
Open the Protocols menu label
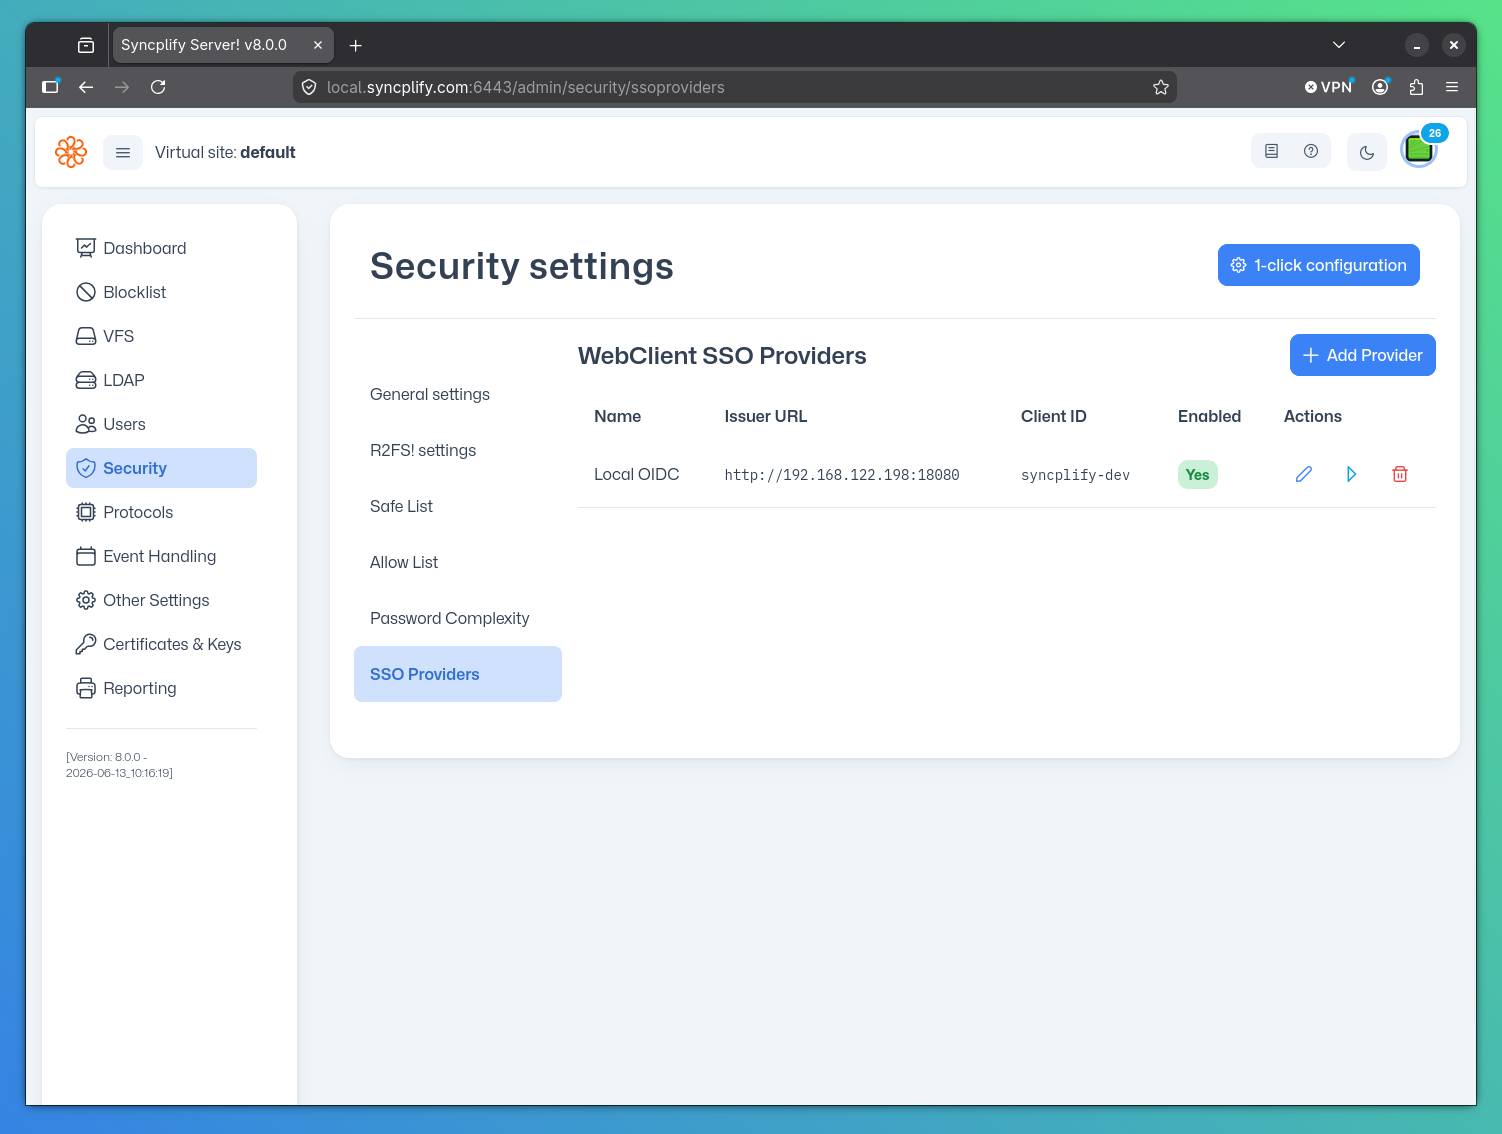pos(138,512)
